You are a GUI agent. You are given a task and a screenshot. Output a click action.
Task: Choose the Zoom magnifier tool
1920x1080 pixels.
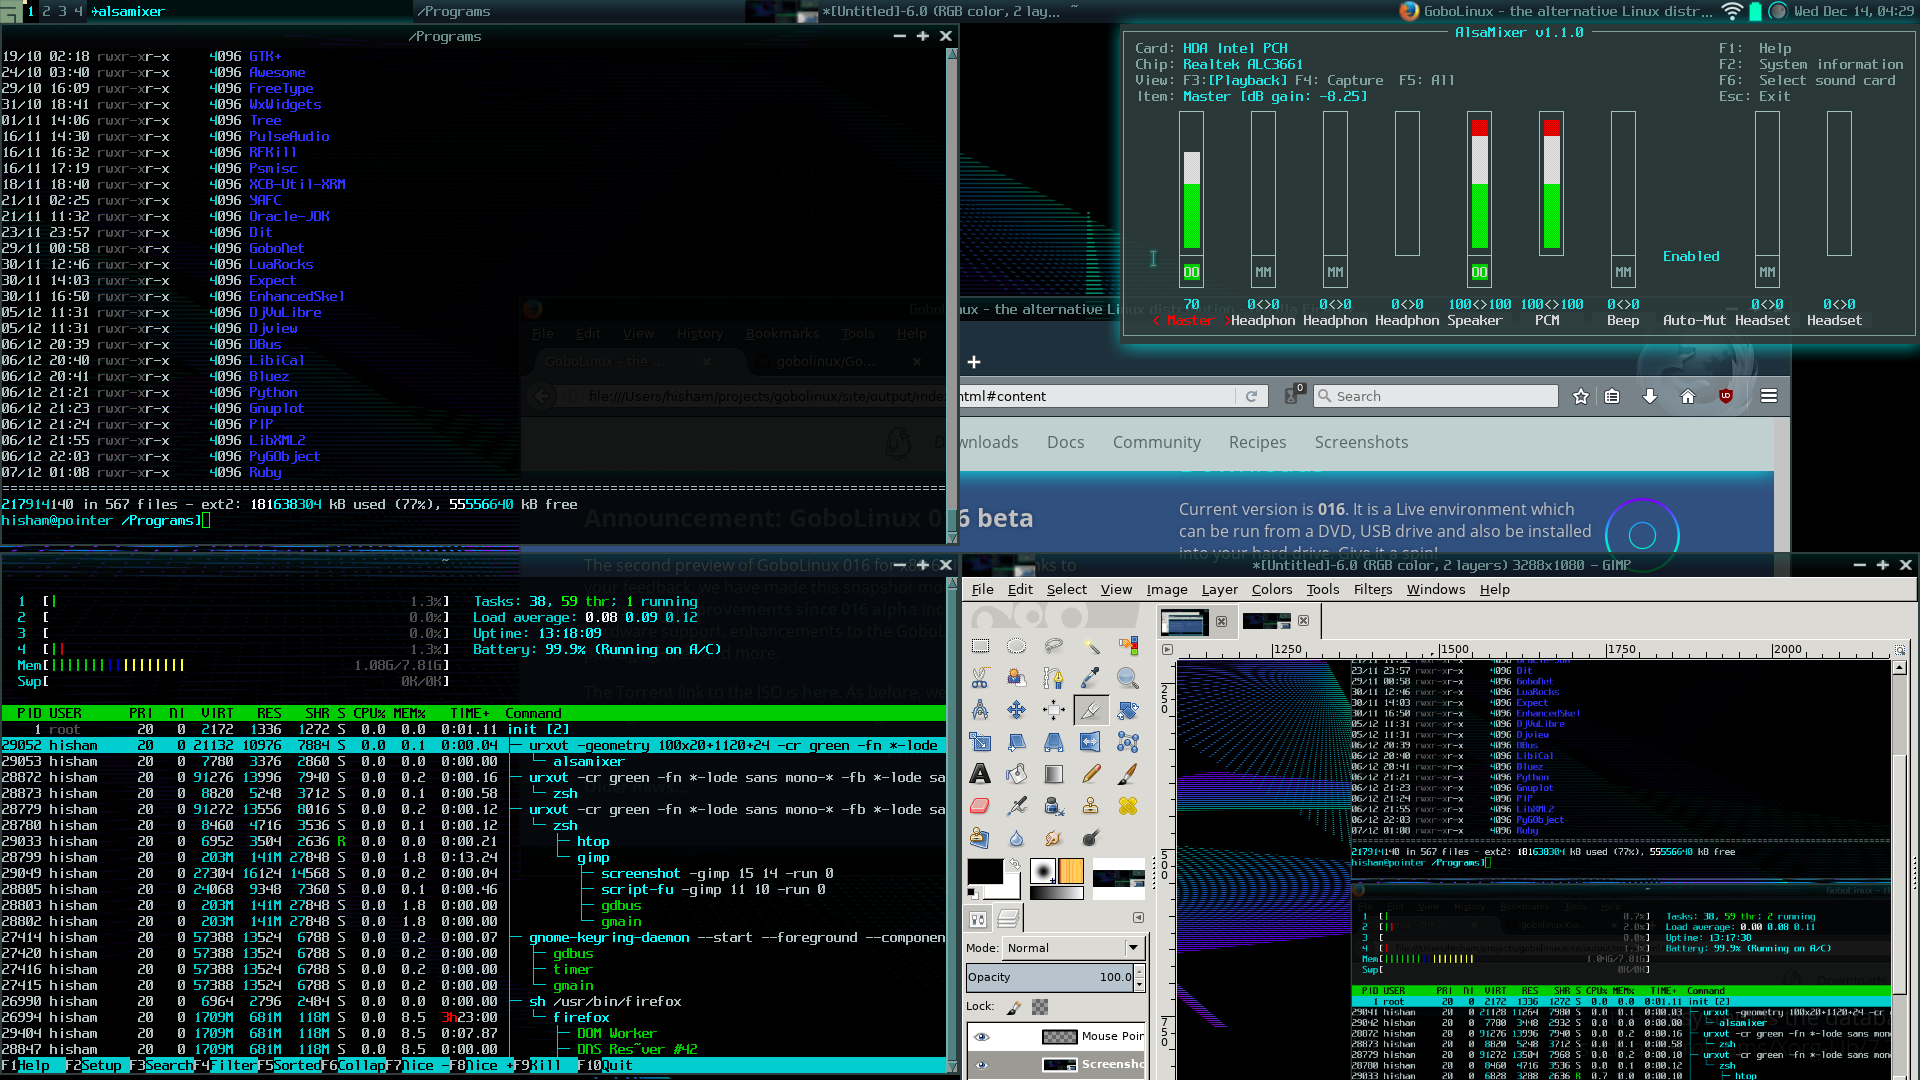pos(1128,678)
